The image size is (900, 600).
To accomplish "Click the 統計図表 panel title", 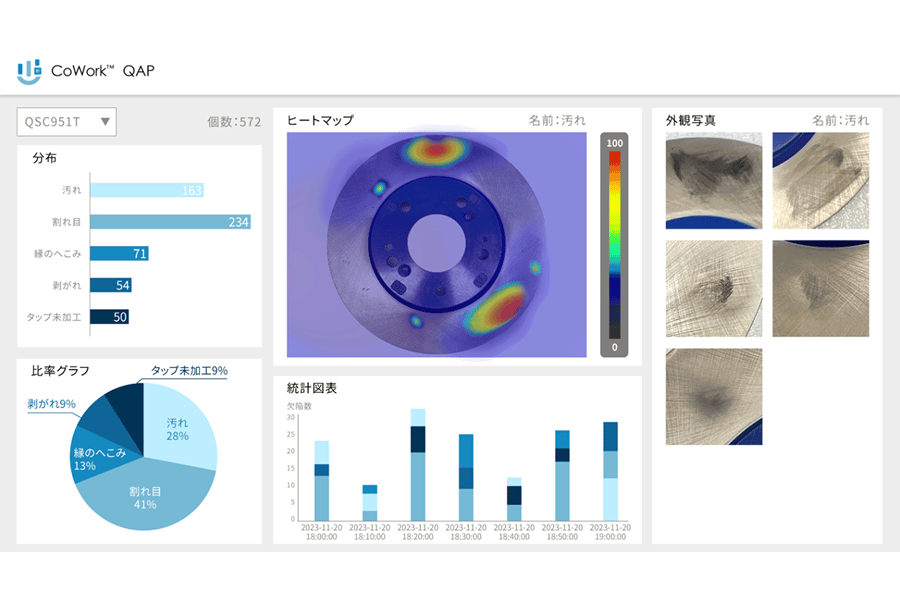I will 312,388.
